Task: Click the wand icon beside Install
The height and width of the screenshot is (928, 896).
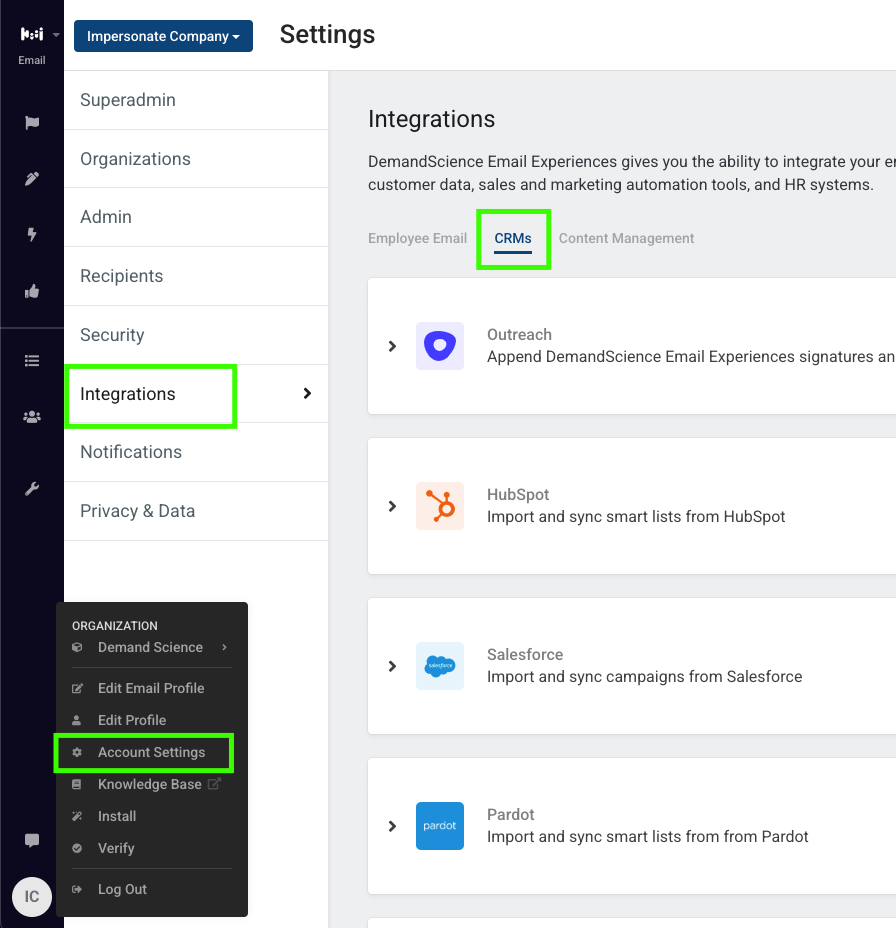Action: point(77,816)
